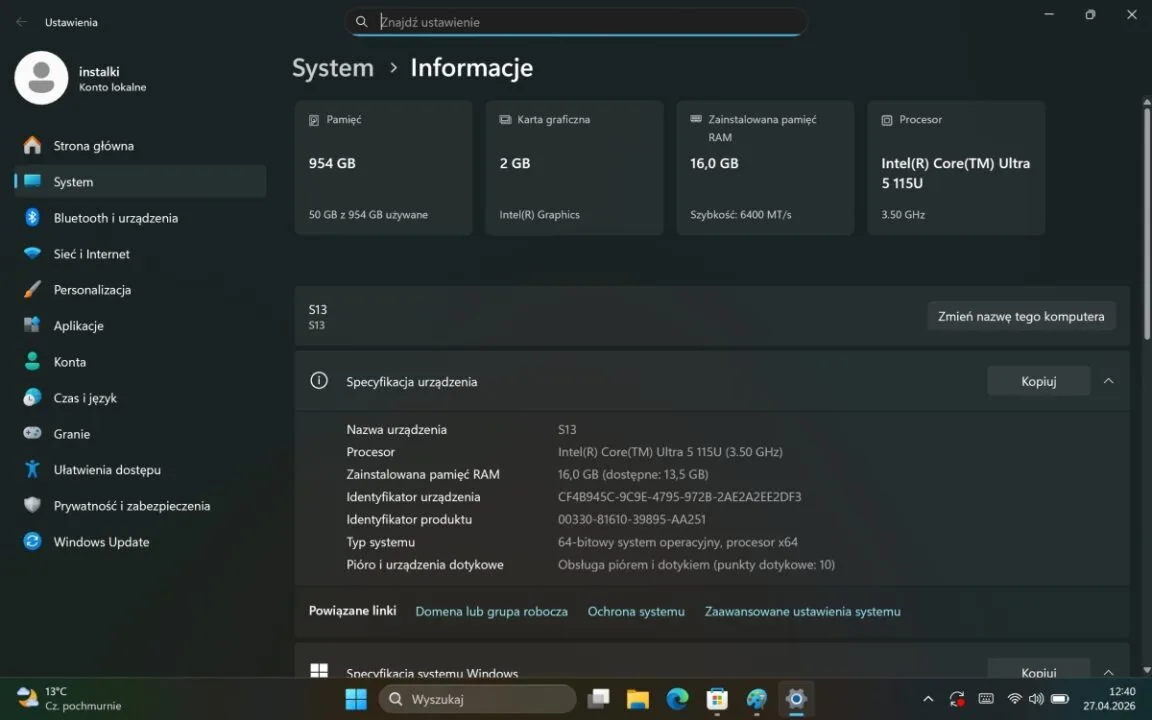This screenshot has height=720, width=1152.
Task: Go to Ułatwienia dostępu settings
Action: [106, 470]
